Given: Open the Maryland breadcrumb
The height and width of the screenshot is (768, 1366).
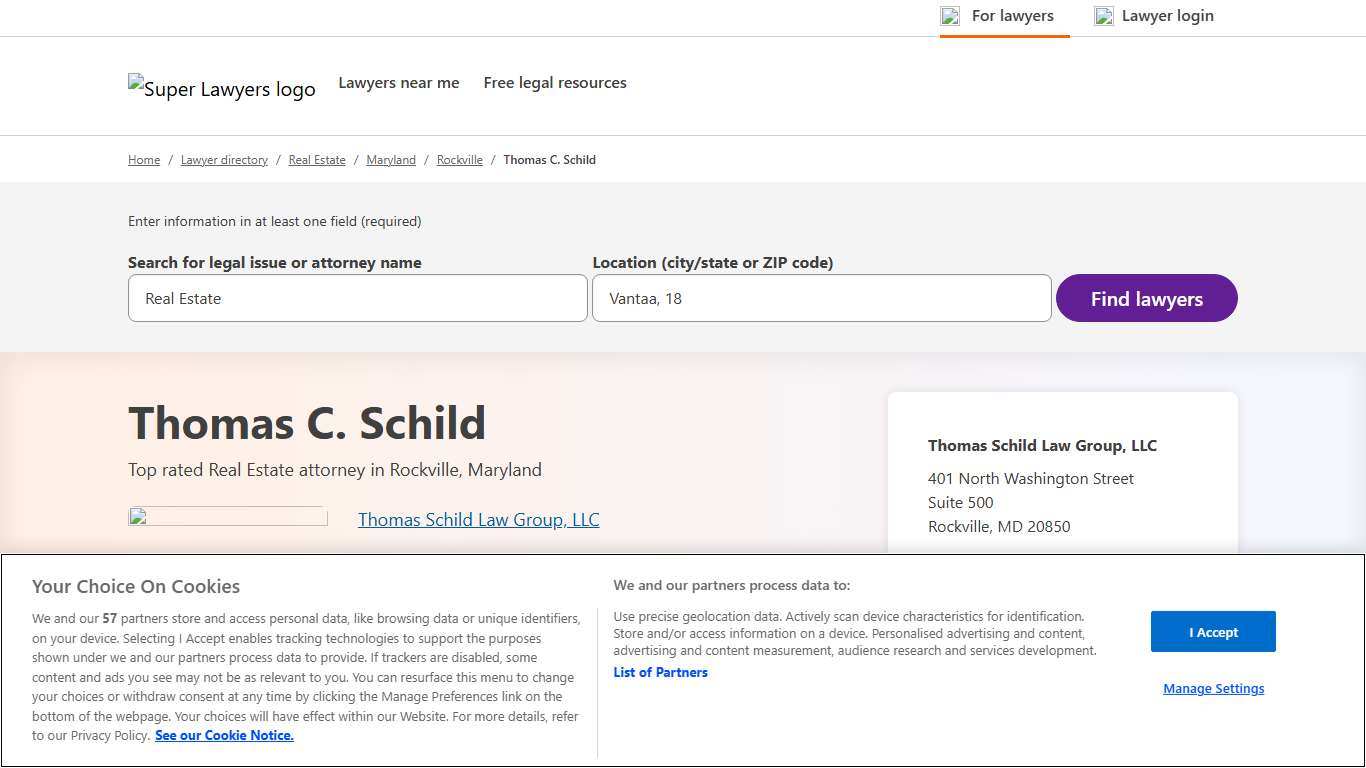Looking at the screenshot, I should (x=390, y=159).
